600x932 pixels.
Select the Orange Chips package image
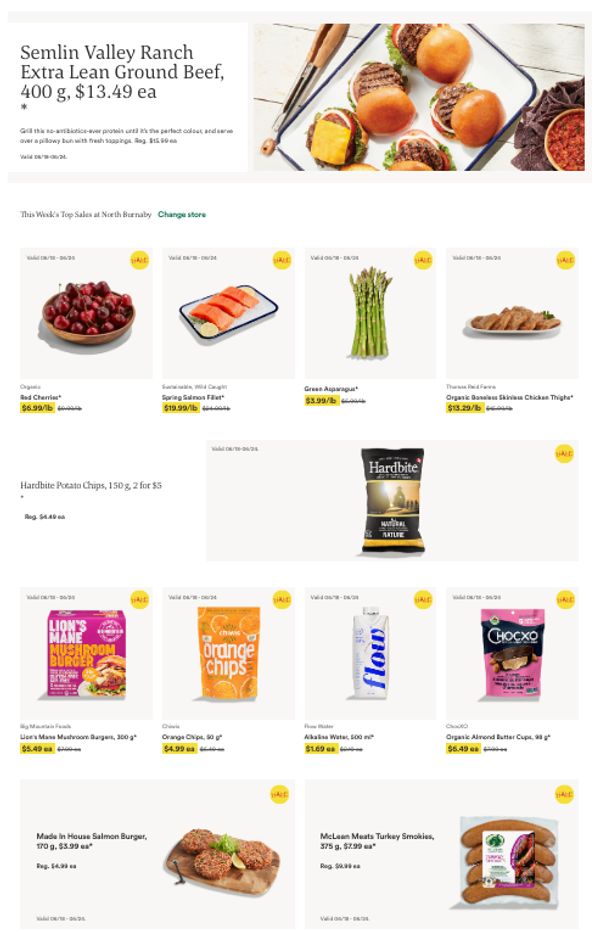click(229, 652)
